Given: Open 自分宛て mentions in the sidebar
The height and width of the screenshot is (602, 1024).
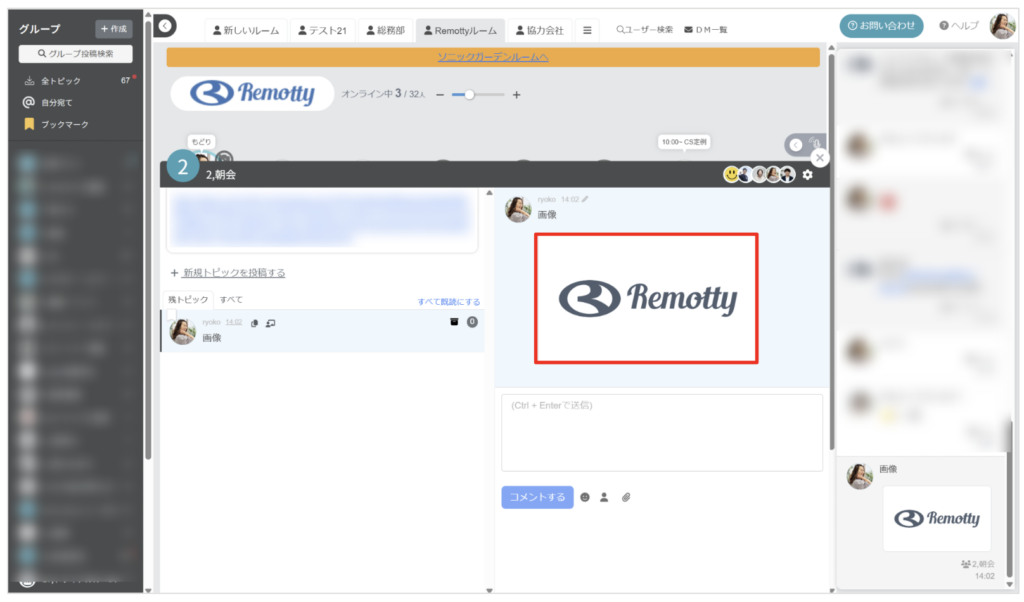Looking at the screenshot, I should pyautogui.click(x=57, y=103).
